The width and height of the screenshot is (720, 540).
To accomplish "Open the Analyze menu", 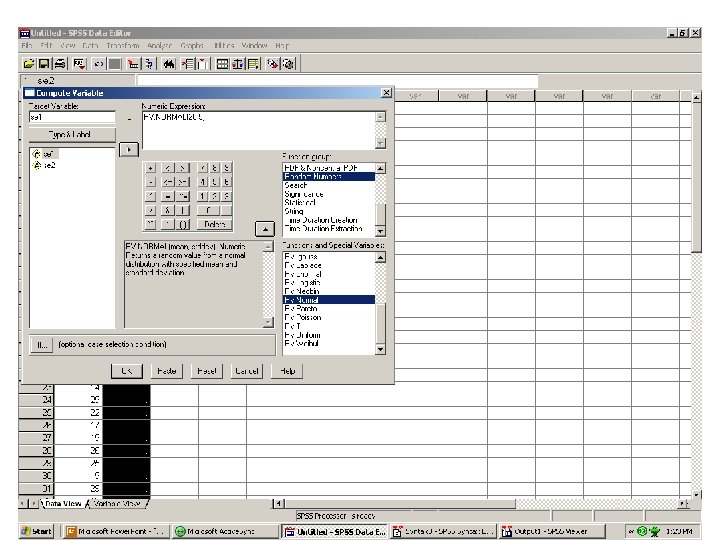I will pyautogui.click(x=159, y=45).
